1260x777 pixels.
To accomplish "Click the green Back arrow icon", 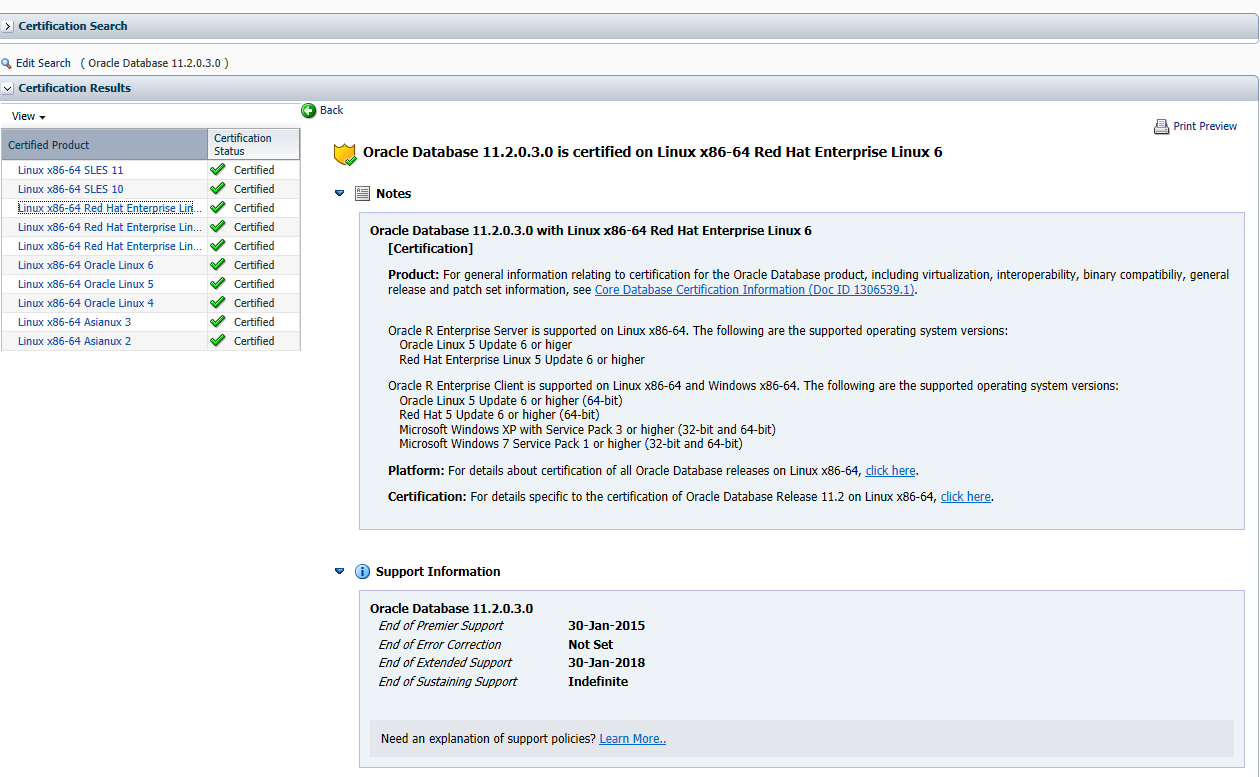I will pos(309,110).
